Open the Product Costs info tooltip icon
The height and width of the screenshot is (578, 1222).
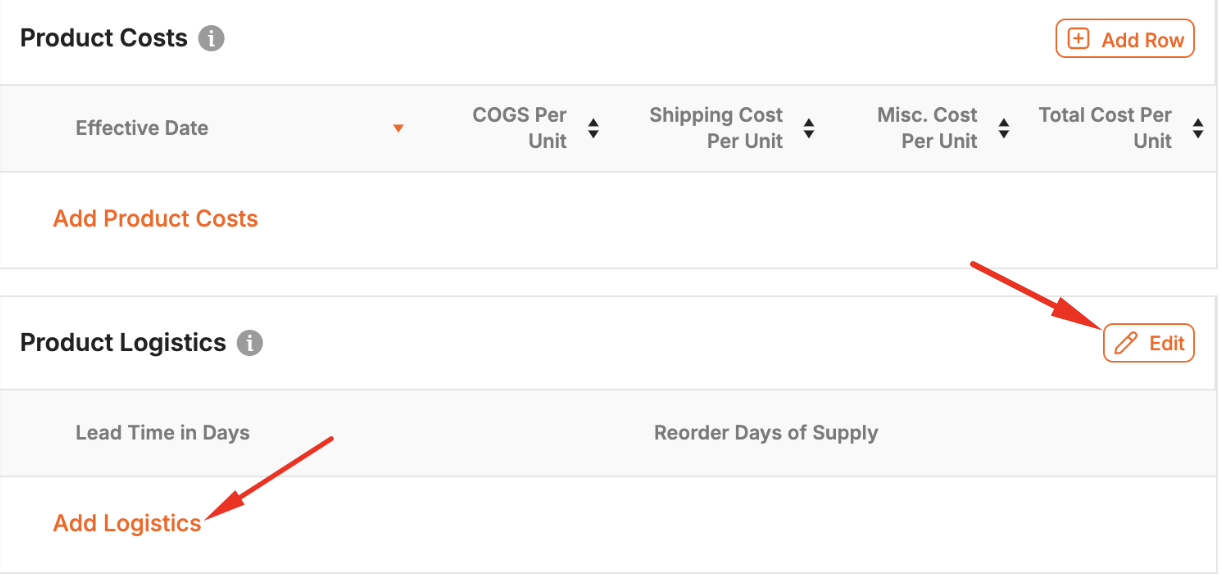[211, 39]
